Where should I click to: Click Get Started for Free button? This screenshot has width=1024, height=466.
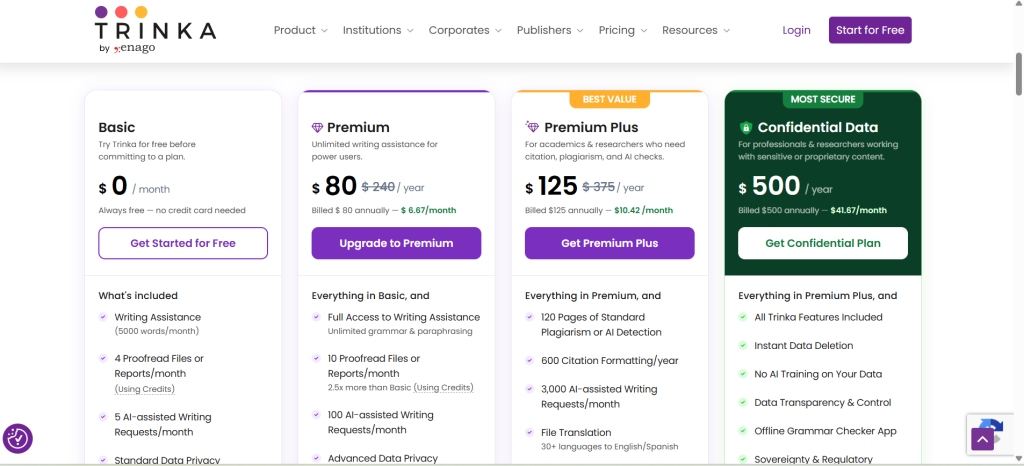(x=183, y=243)
